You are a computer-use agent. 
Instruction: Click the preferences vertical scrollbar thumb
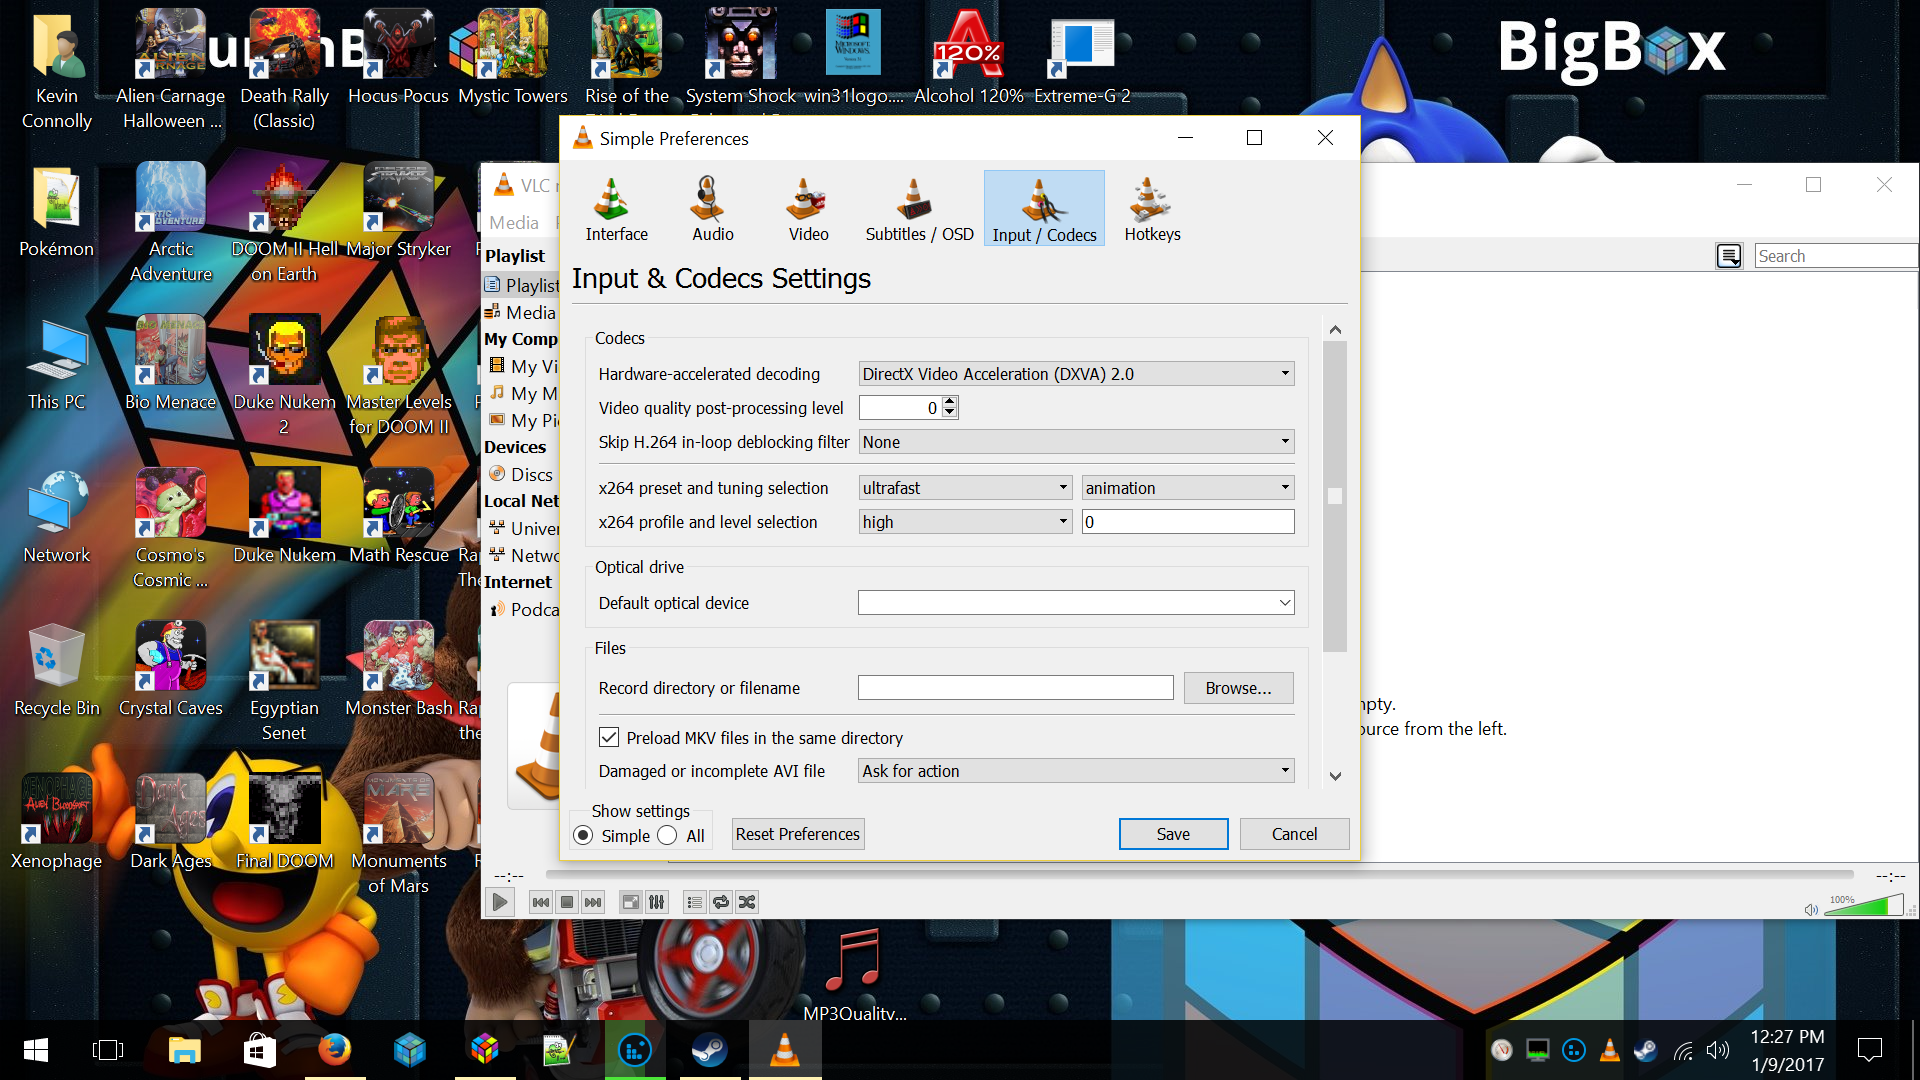[x=1335, y=496]
